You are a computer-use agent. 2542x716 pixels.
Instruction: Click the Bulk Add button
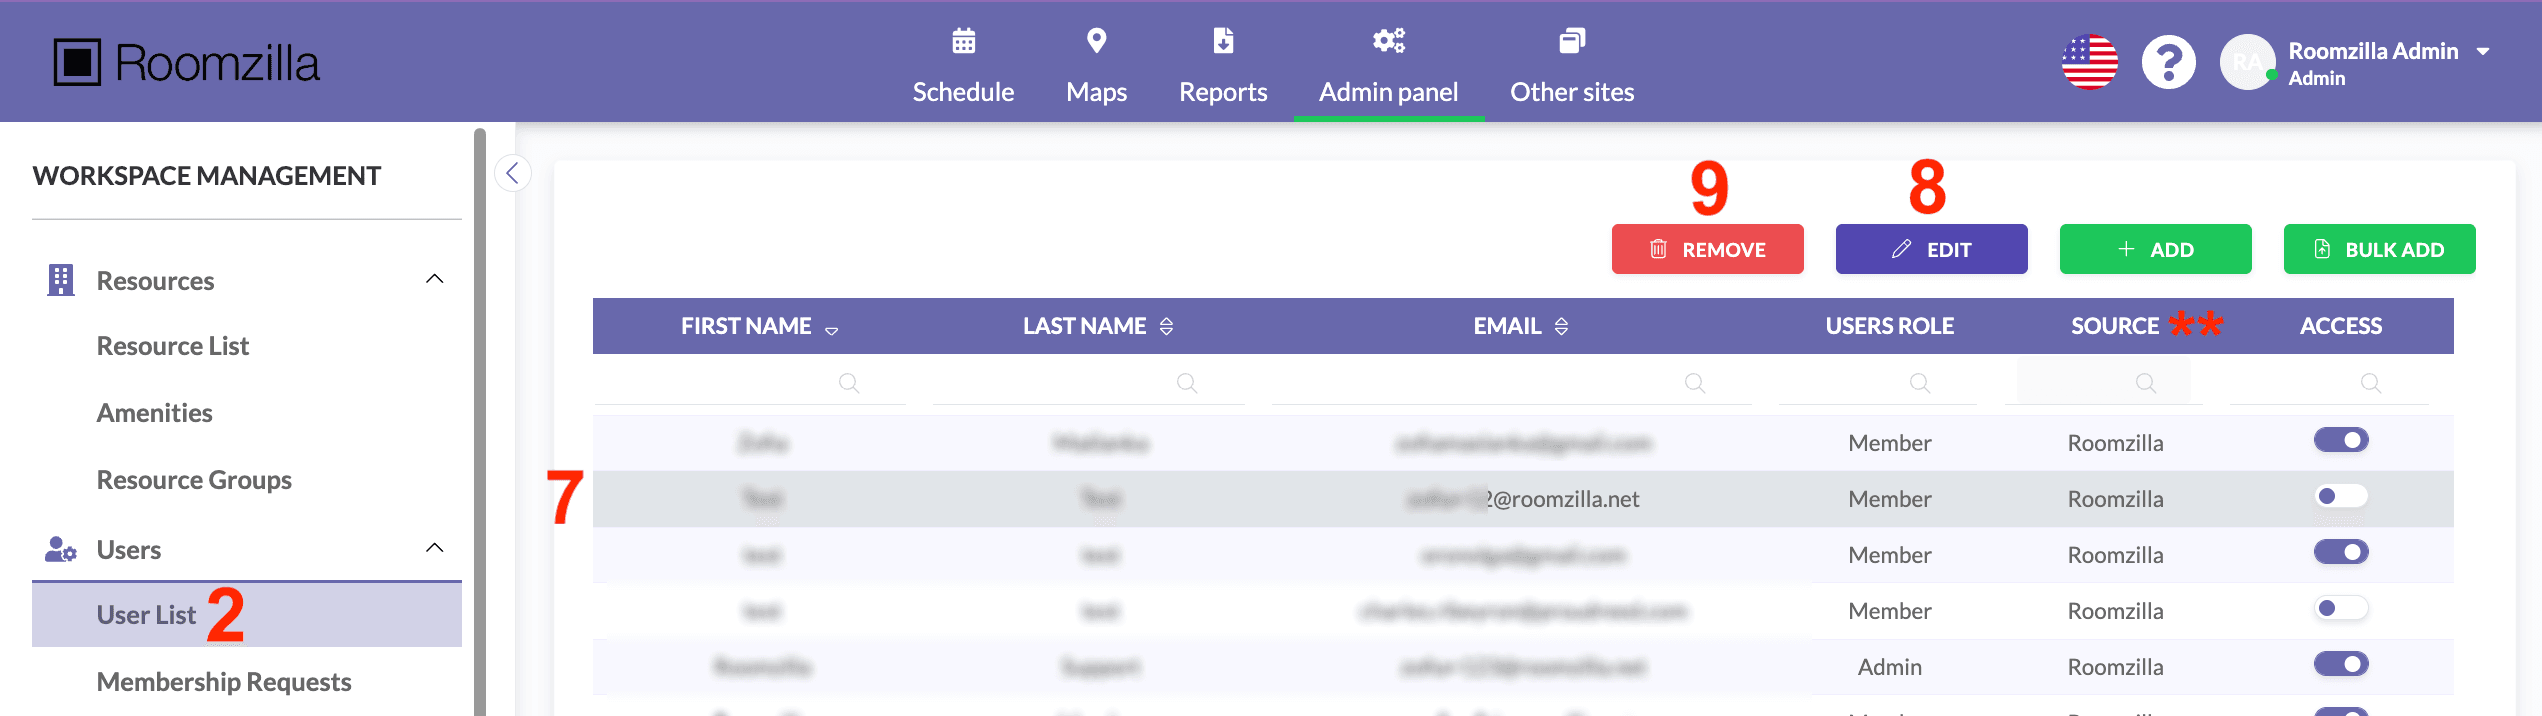tap(2379, 249)
